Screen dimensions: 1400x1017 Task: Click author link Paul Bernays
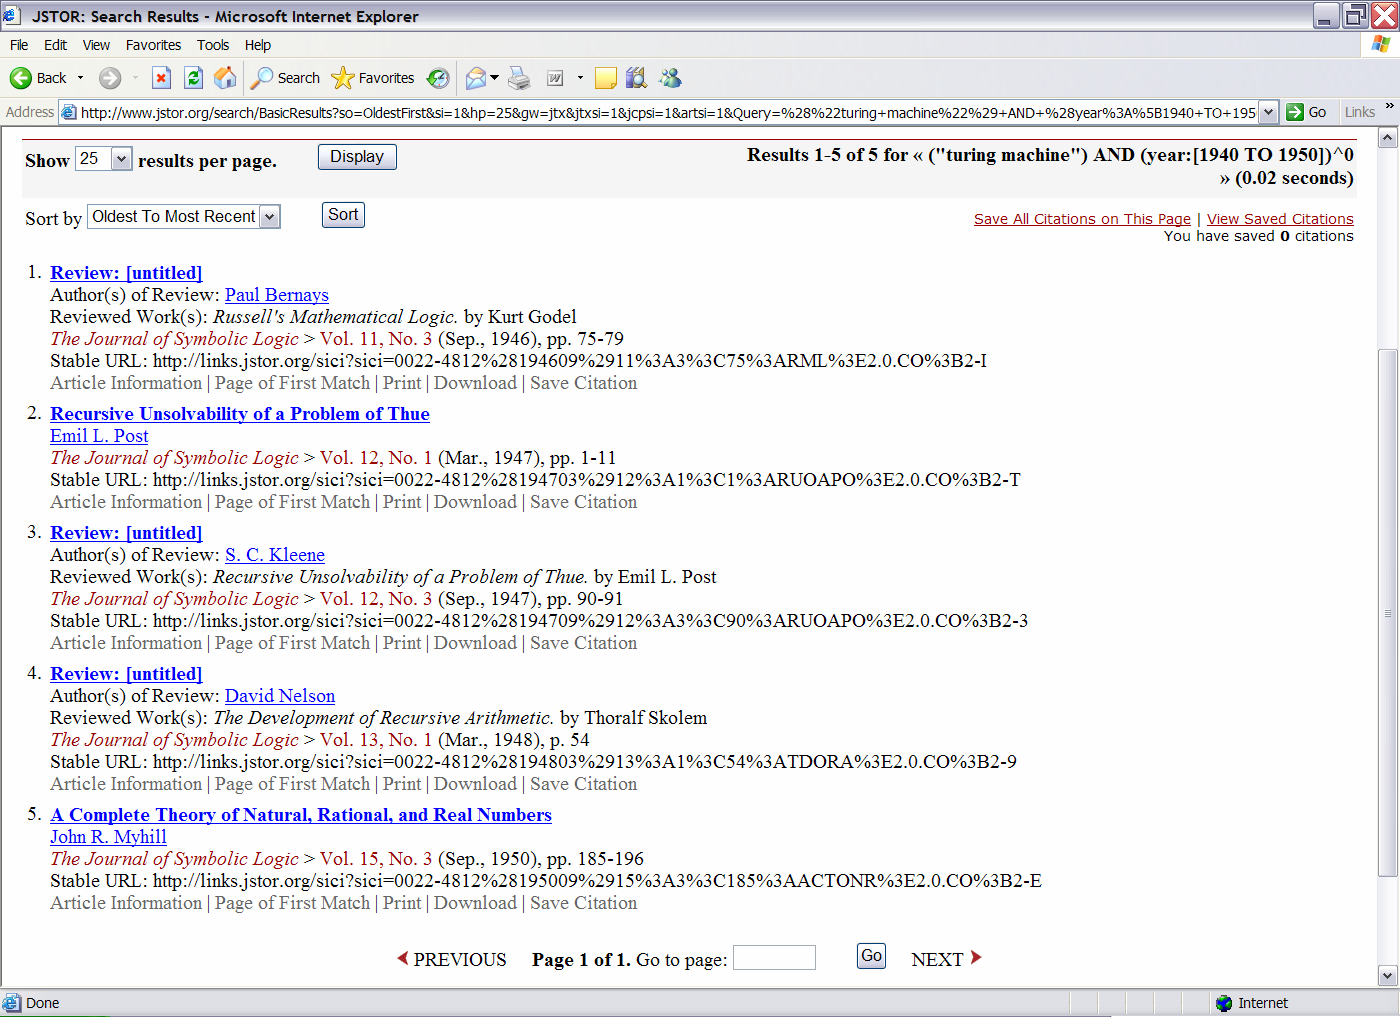[276, 295]
